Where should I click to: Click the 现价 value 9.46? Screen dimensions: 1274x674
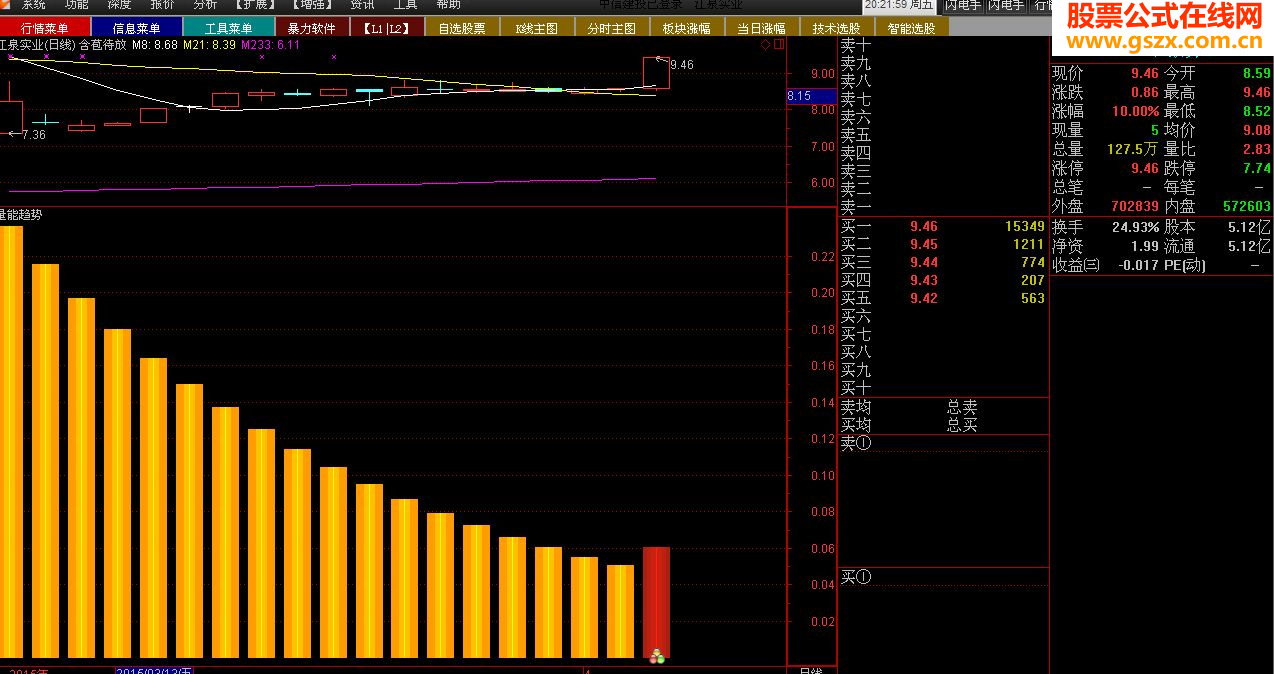[x=1145, y=73]
